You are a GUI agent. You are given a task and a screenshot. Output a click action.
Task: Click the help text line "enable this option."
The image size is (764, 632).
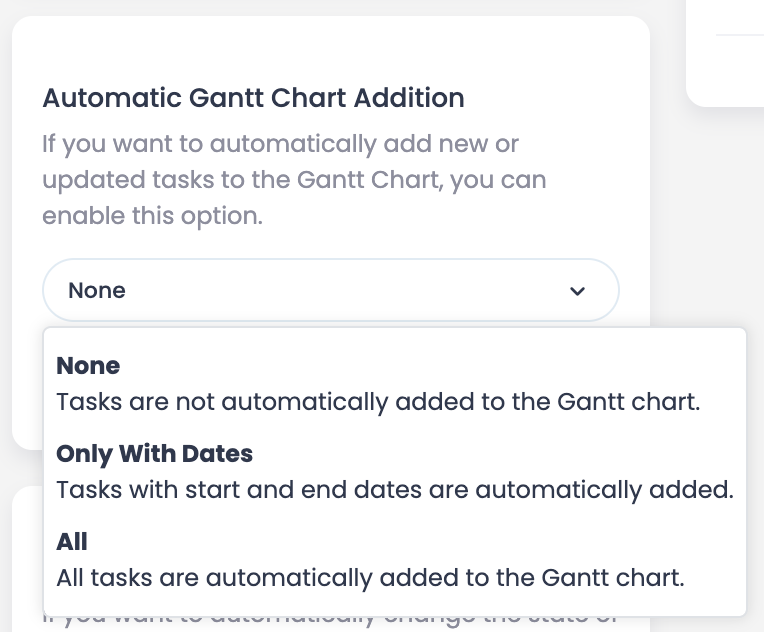pos(152,216)
